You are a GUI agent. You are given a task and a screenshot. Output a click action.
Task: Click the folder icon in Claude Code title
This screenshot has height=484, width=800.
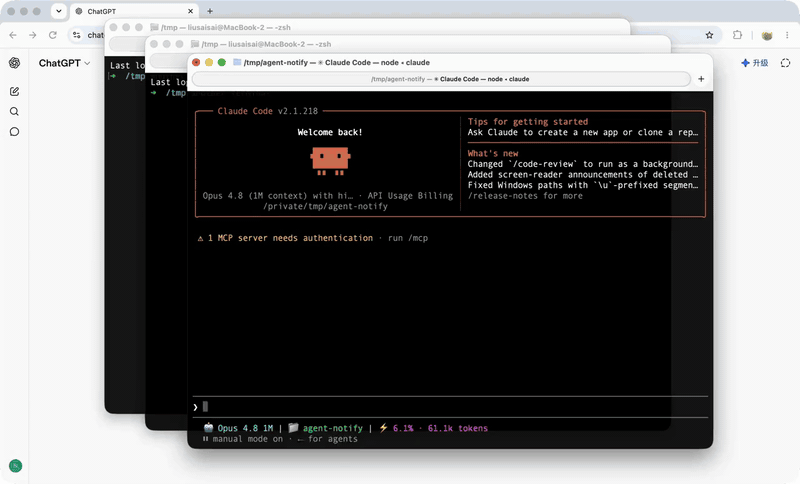tap(237, 62)
